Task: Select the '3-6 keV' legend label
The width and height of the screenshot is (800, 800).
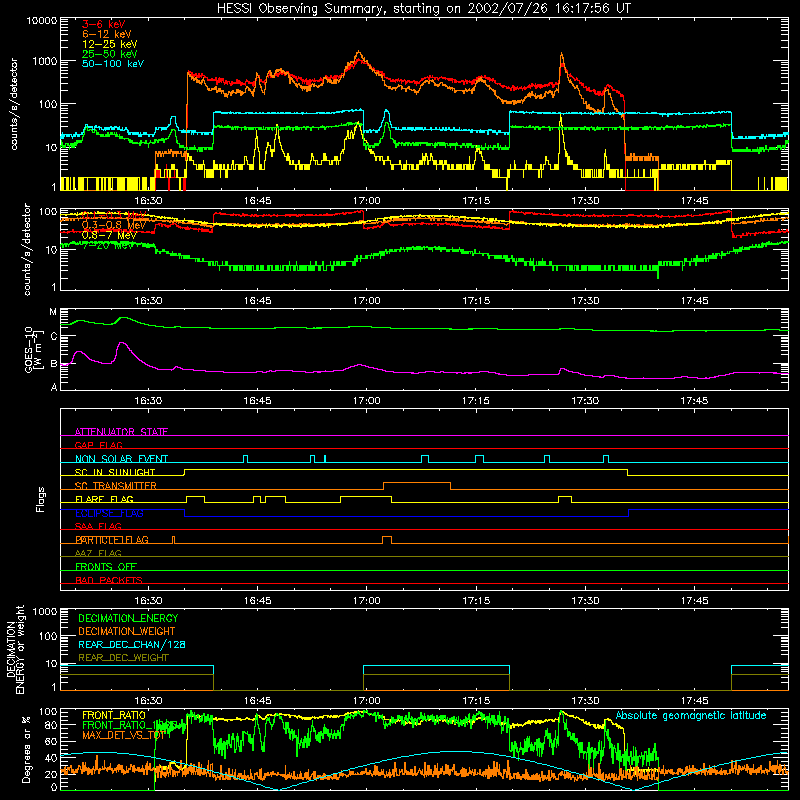Action: [x=104, y=24]
